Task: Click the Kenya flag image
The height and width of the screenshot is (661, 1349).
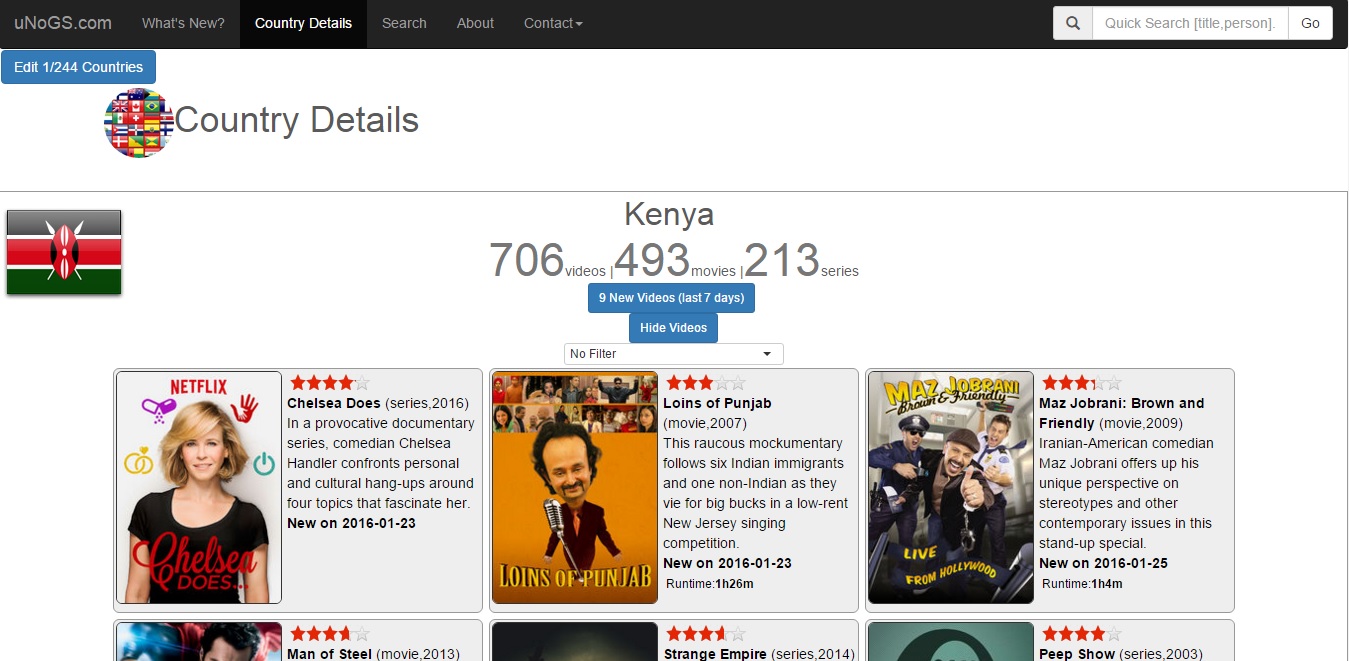Action: click(x=64, y=252)
